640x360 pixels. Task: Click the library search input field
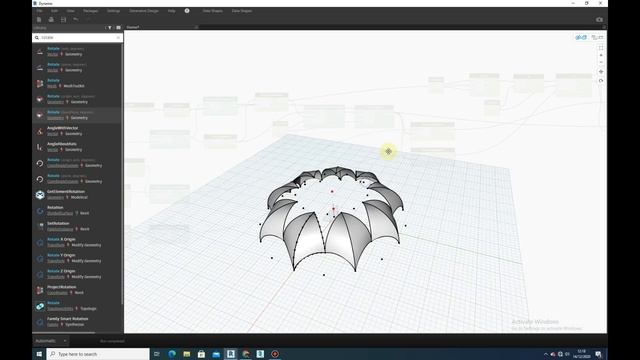(78, 38)
